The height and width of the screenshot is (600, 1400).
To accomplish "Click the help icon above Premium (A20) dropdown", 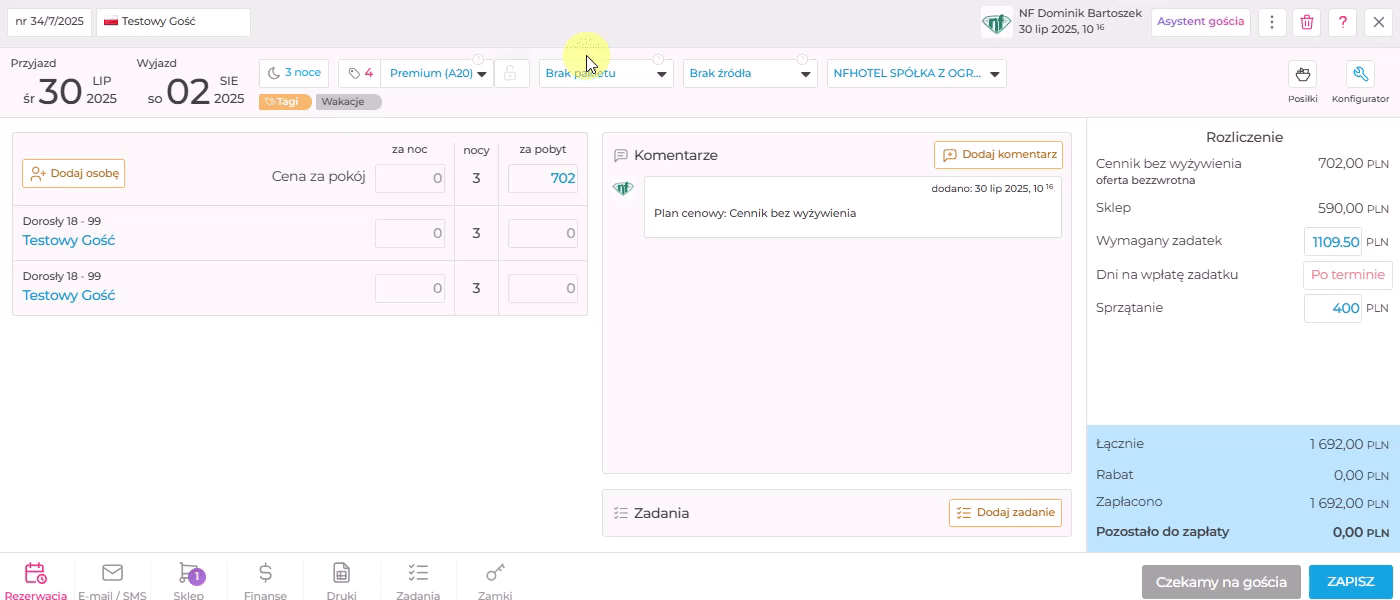I will 478,59.
